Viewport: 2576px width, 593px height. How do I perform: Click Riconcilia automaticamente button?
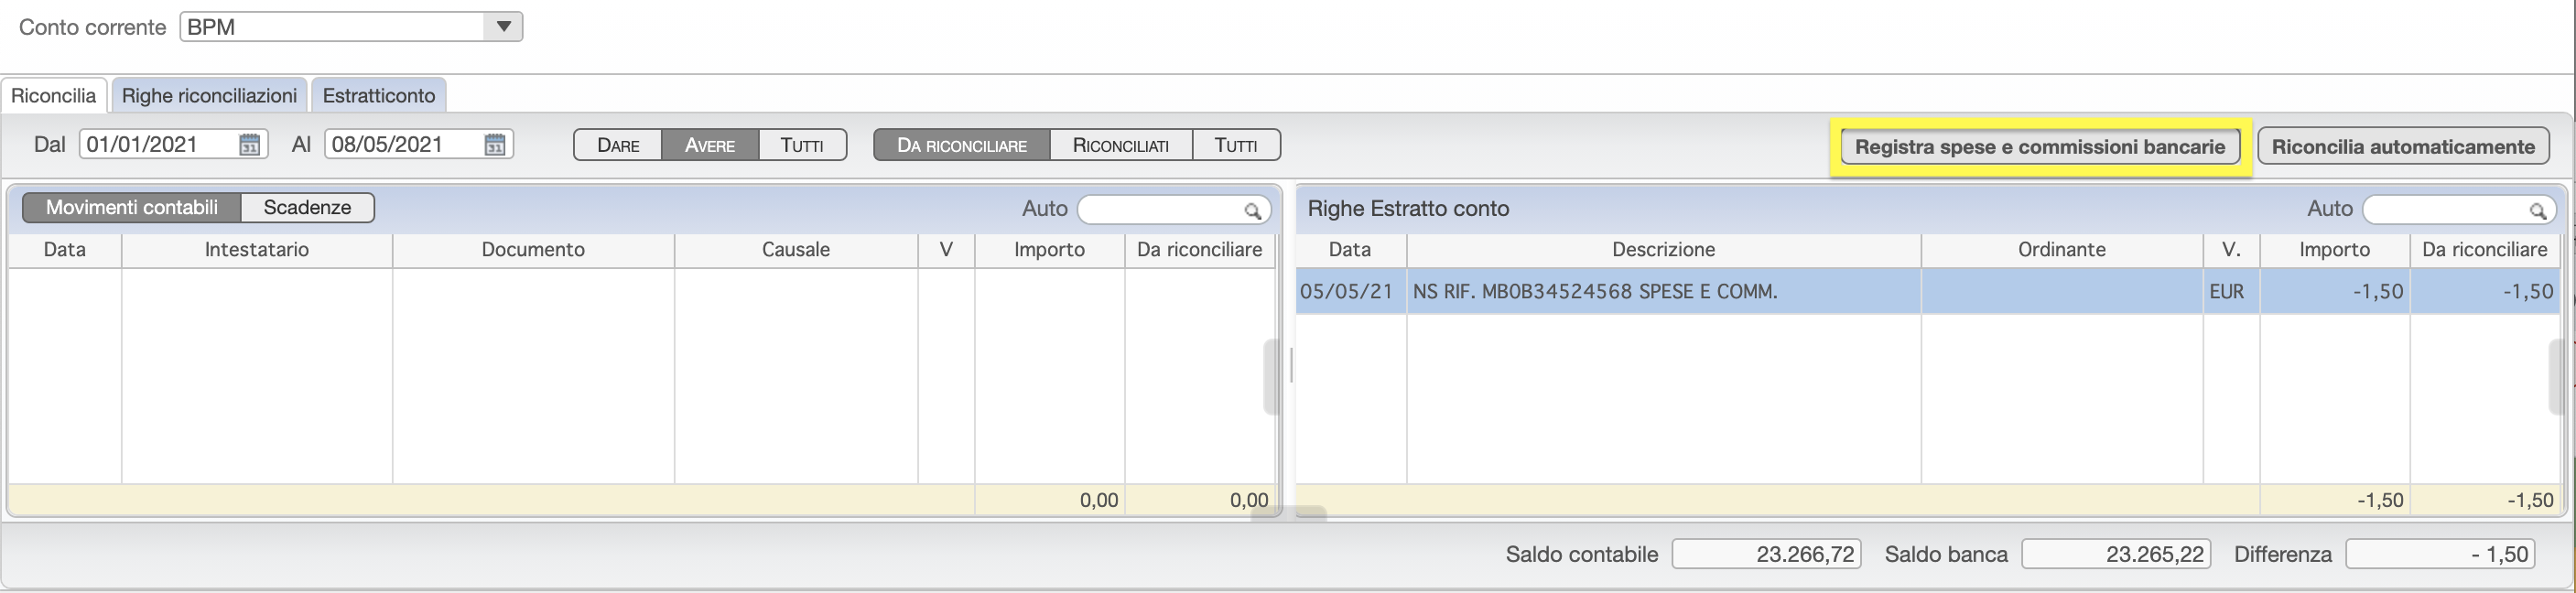(2403, 147)
